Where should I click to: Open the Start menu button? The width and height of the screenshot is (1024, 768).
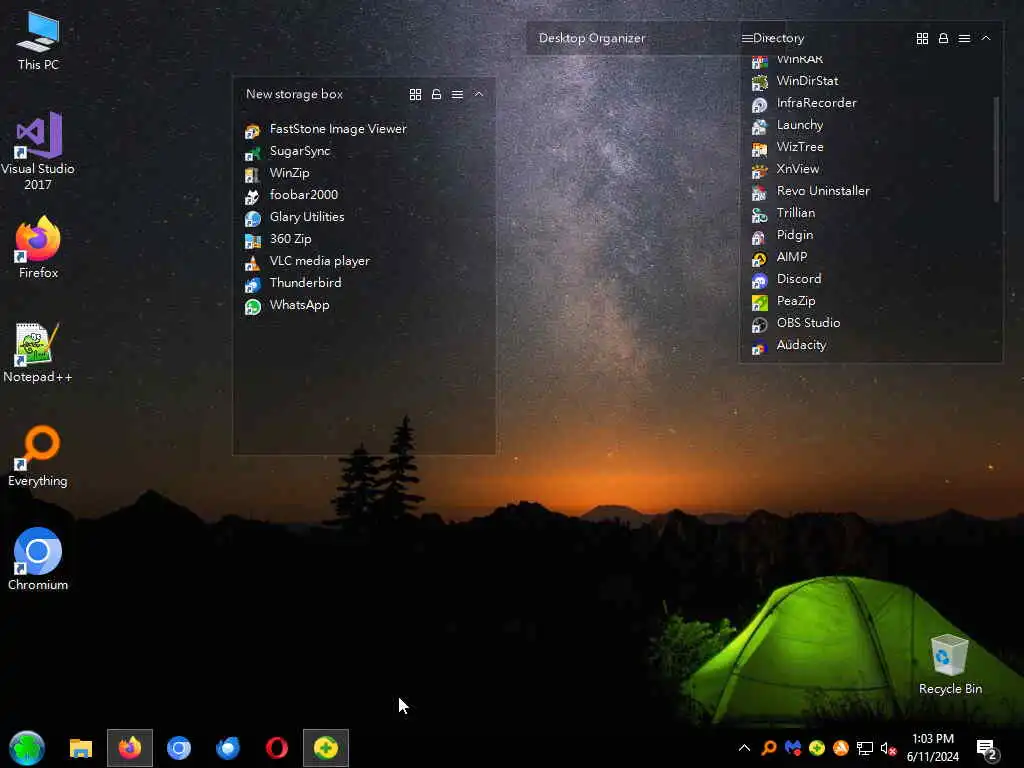tap(27, 748)
